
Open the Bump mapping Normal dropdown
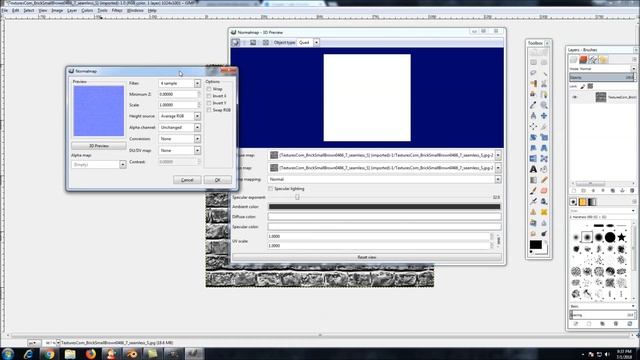(x=384, y=179)
